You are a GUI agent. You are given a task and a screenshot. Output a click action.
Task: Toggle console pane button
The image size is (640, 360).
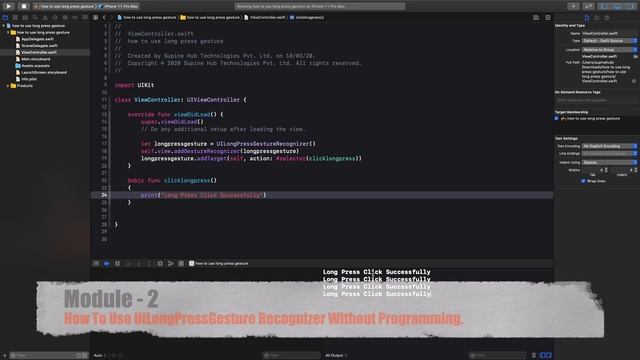pyautogui.click(x=549, y=356)
